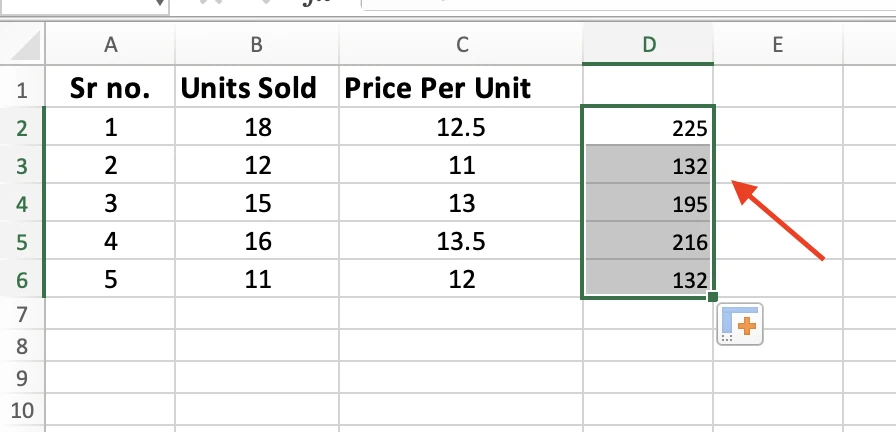Click Units Sold value 16
This screenshot has height=432, width=896.
[x=257, y=242]
